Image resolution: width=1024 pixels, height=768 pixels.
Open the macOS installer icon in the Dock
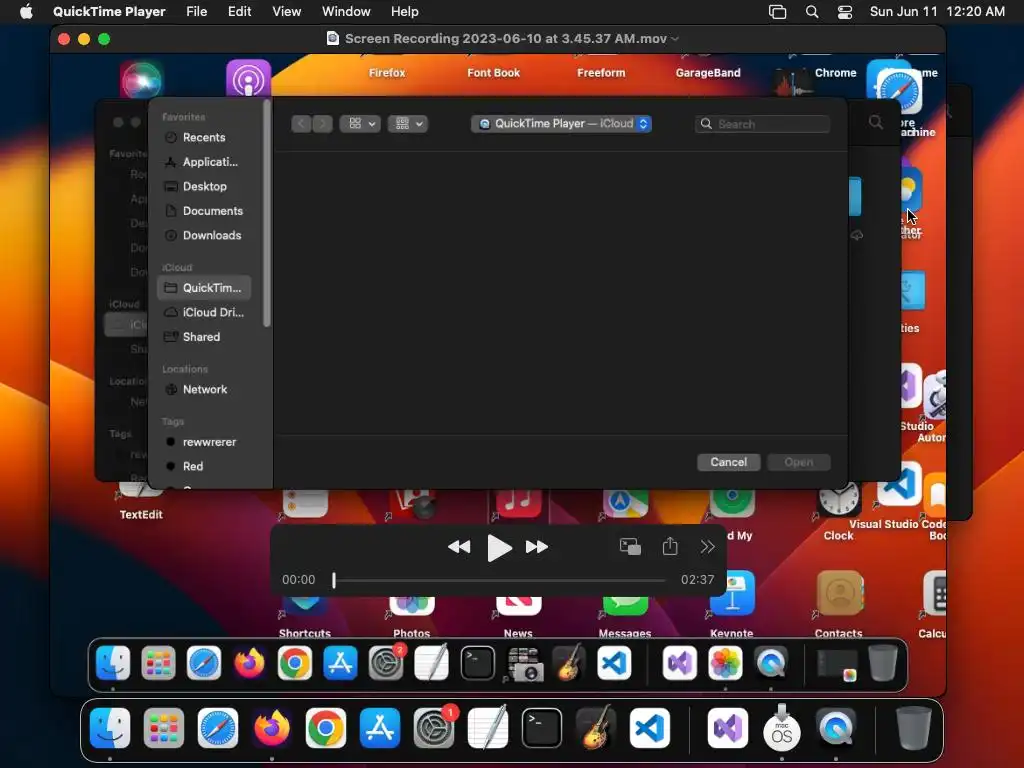click(782, 728)
